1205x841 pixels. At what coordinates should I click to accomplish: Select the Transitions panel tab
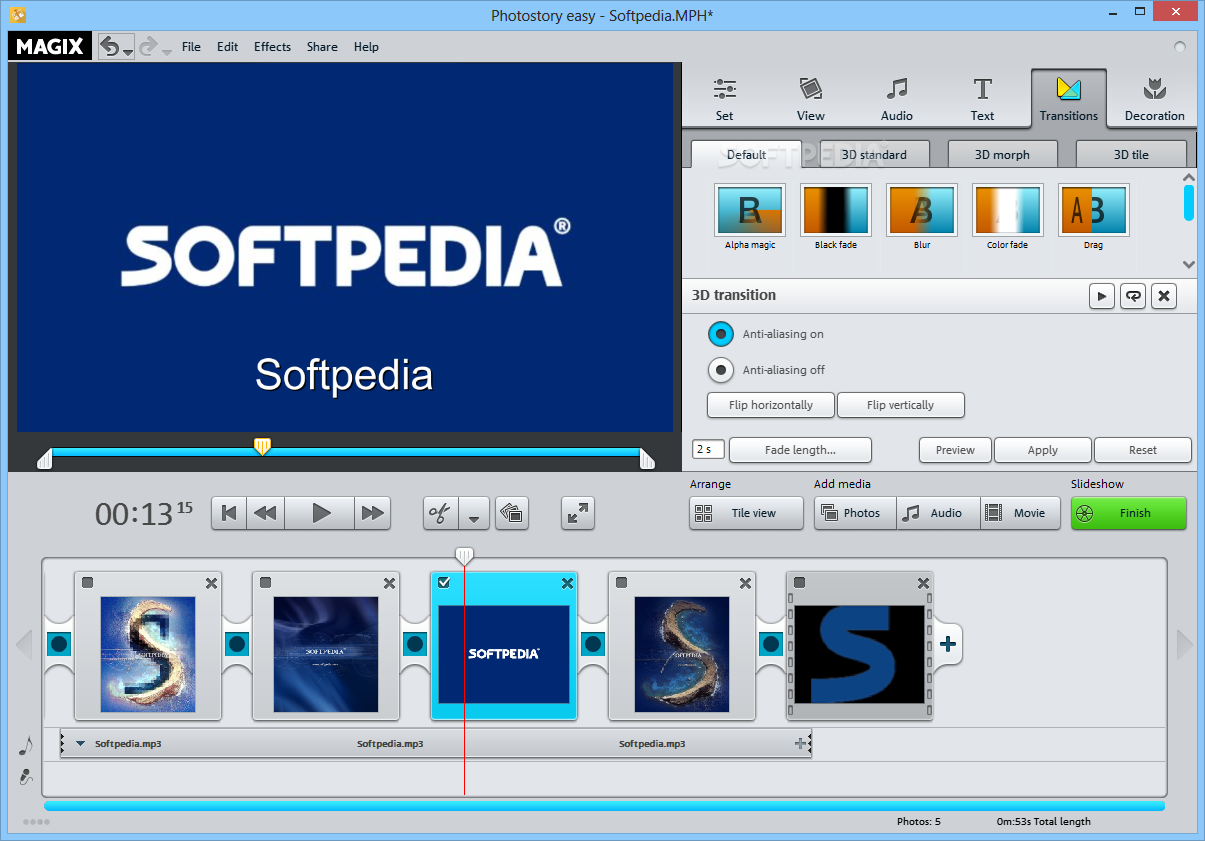click(x=1069, y=99)
